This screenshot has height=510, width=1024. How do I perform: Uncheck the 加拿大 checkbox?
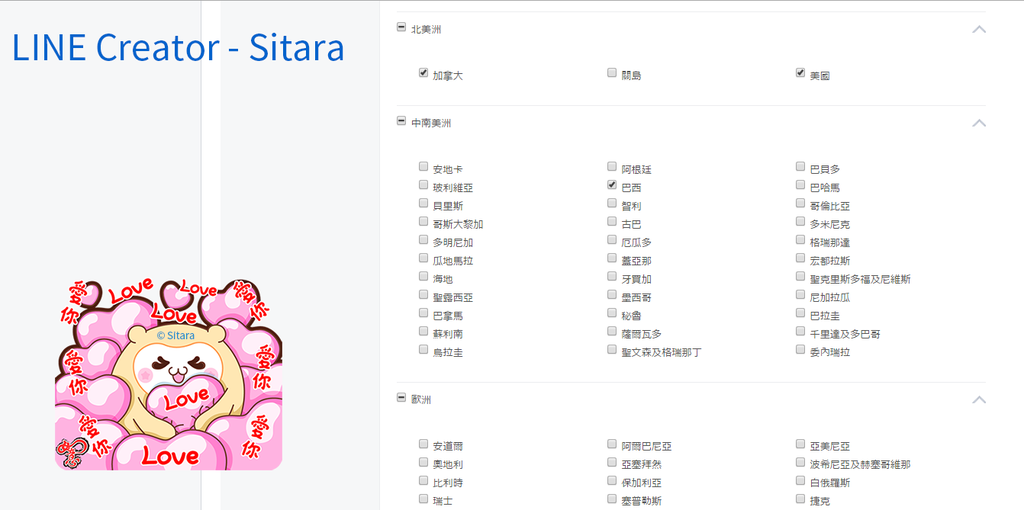coord(423,73)
